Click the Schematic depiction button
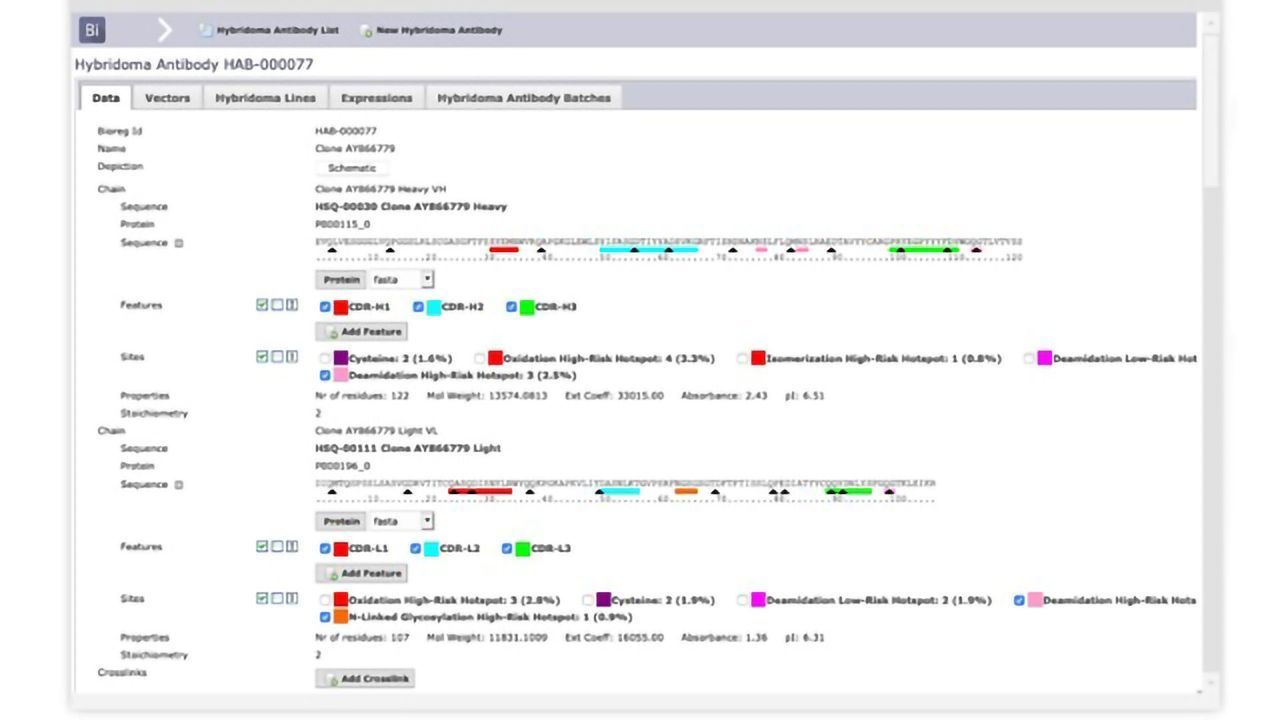 tap(352, 168)
